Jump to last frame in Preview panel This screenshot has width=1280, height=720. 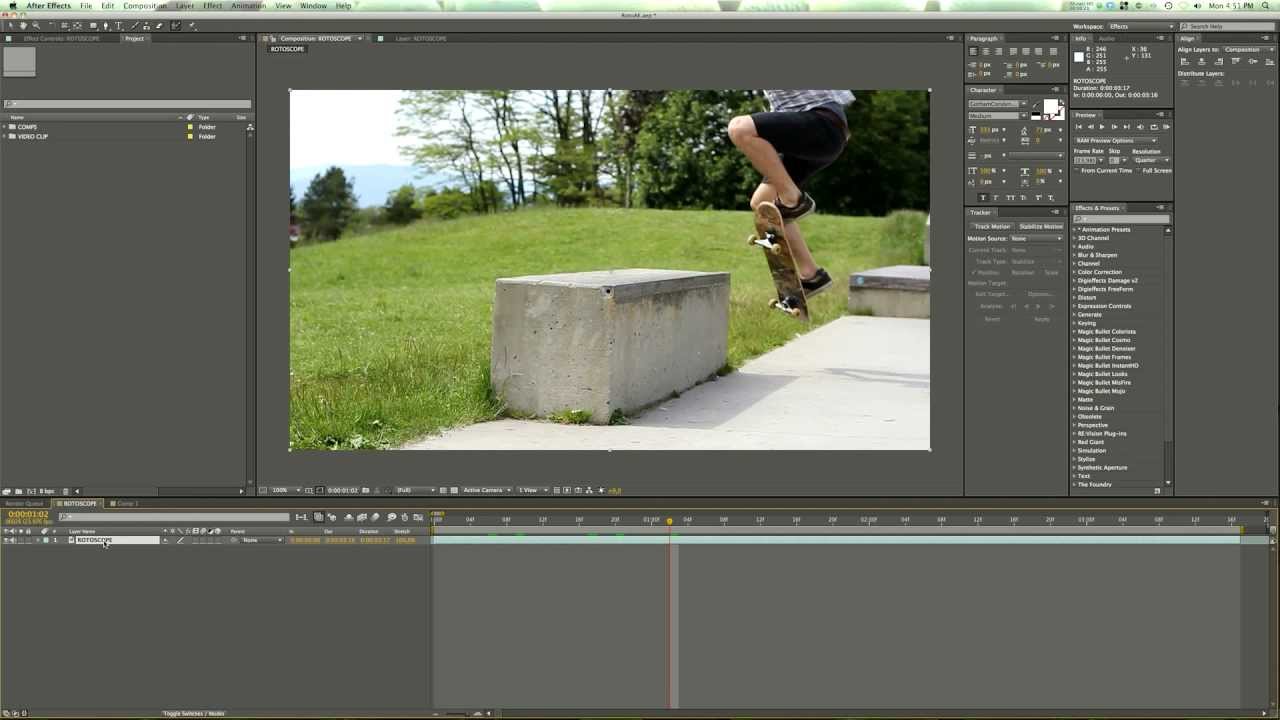click(x=1127, y=127)
